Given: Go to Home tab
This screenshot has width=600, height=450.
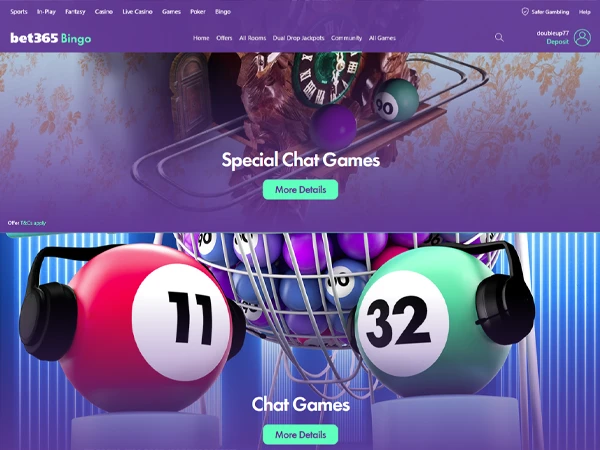Looking at the screenshot, I should pos(201,38).
